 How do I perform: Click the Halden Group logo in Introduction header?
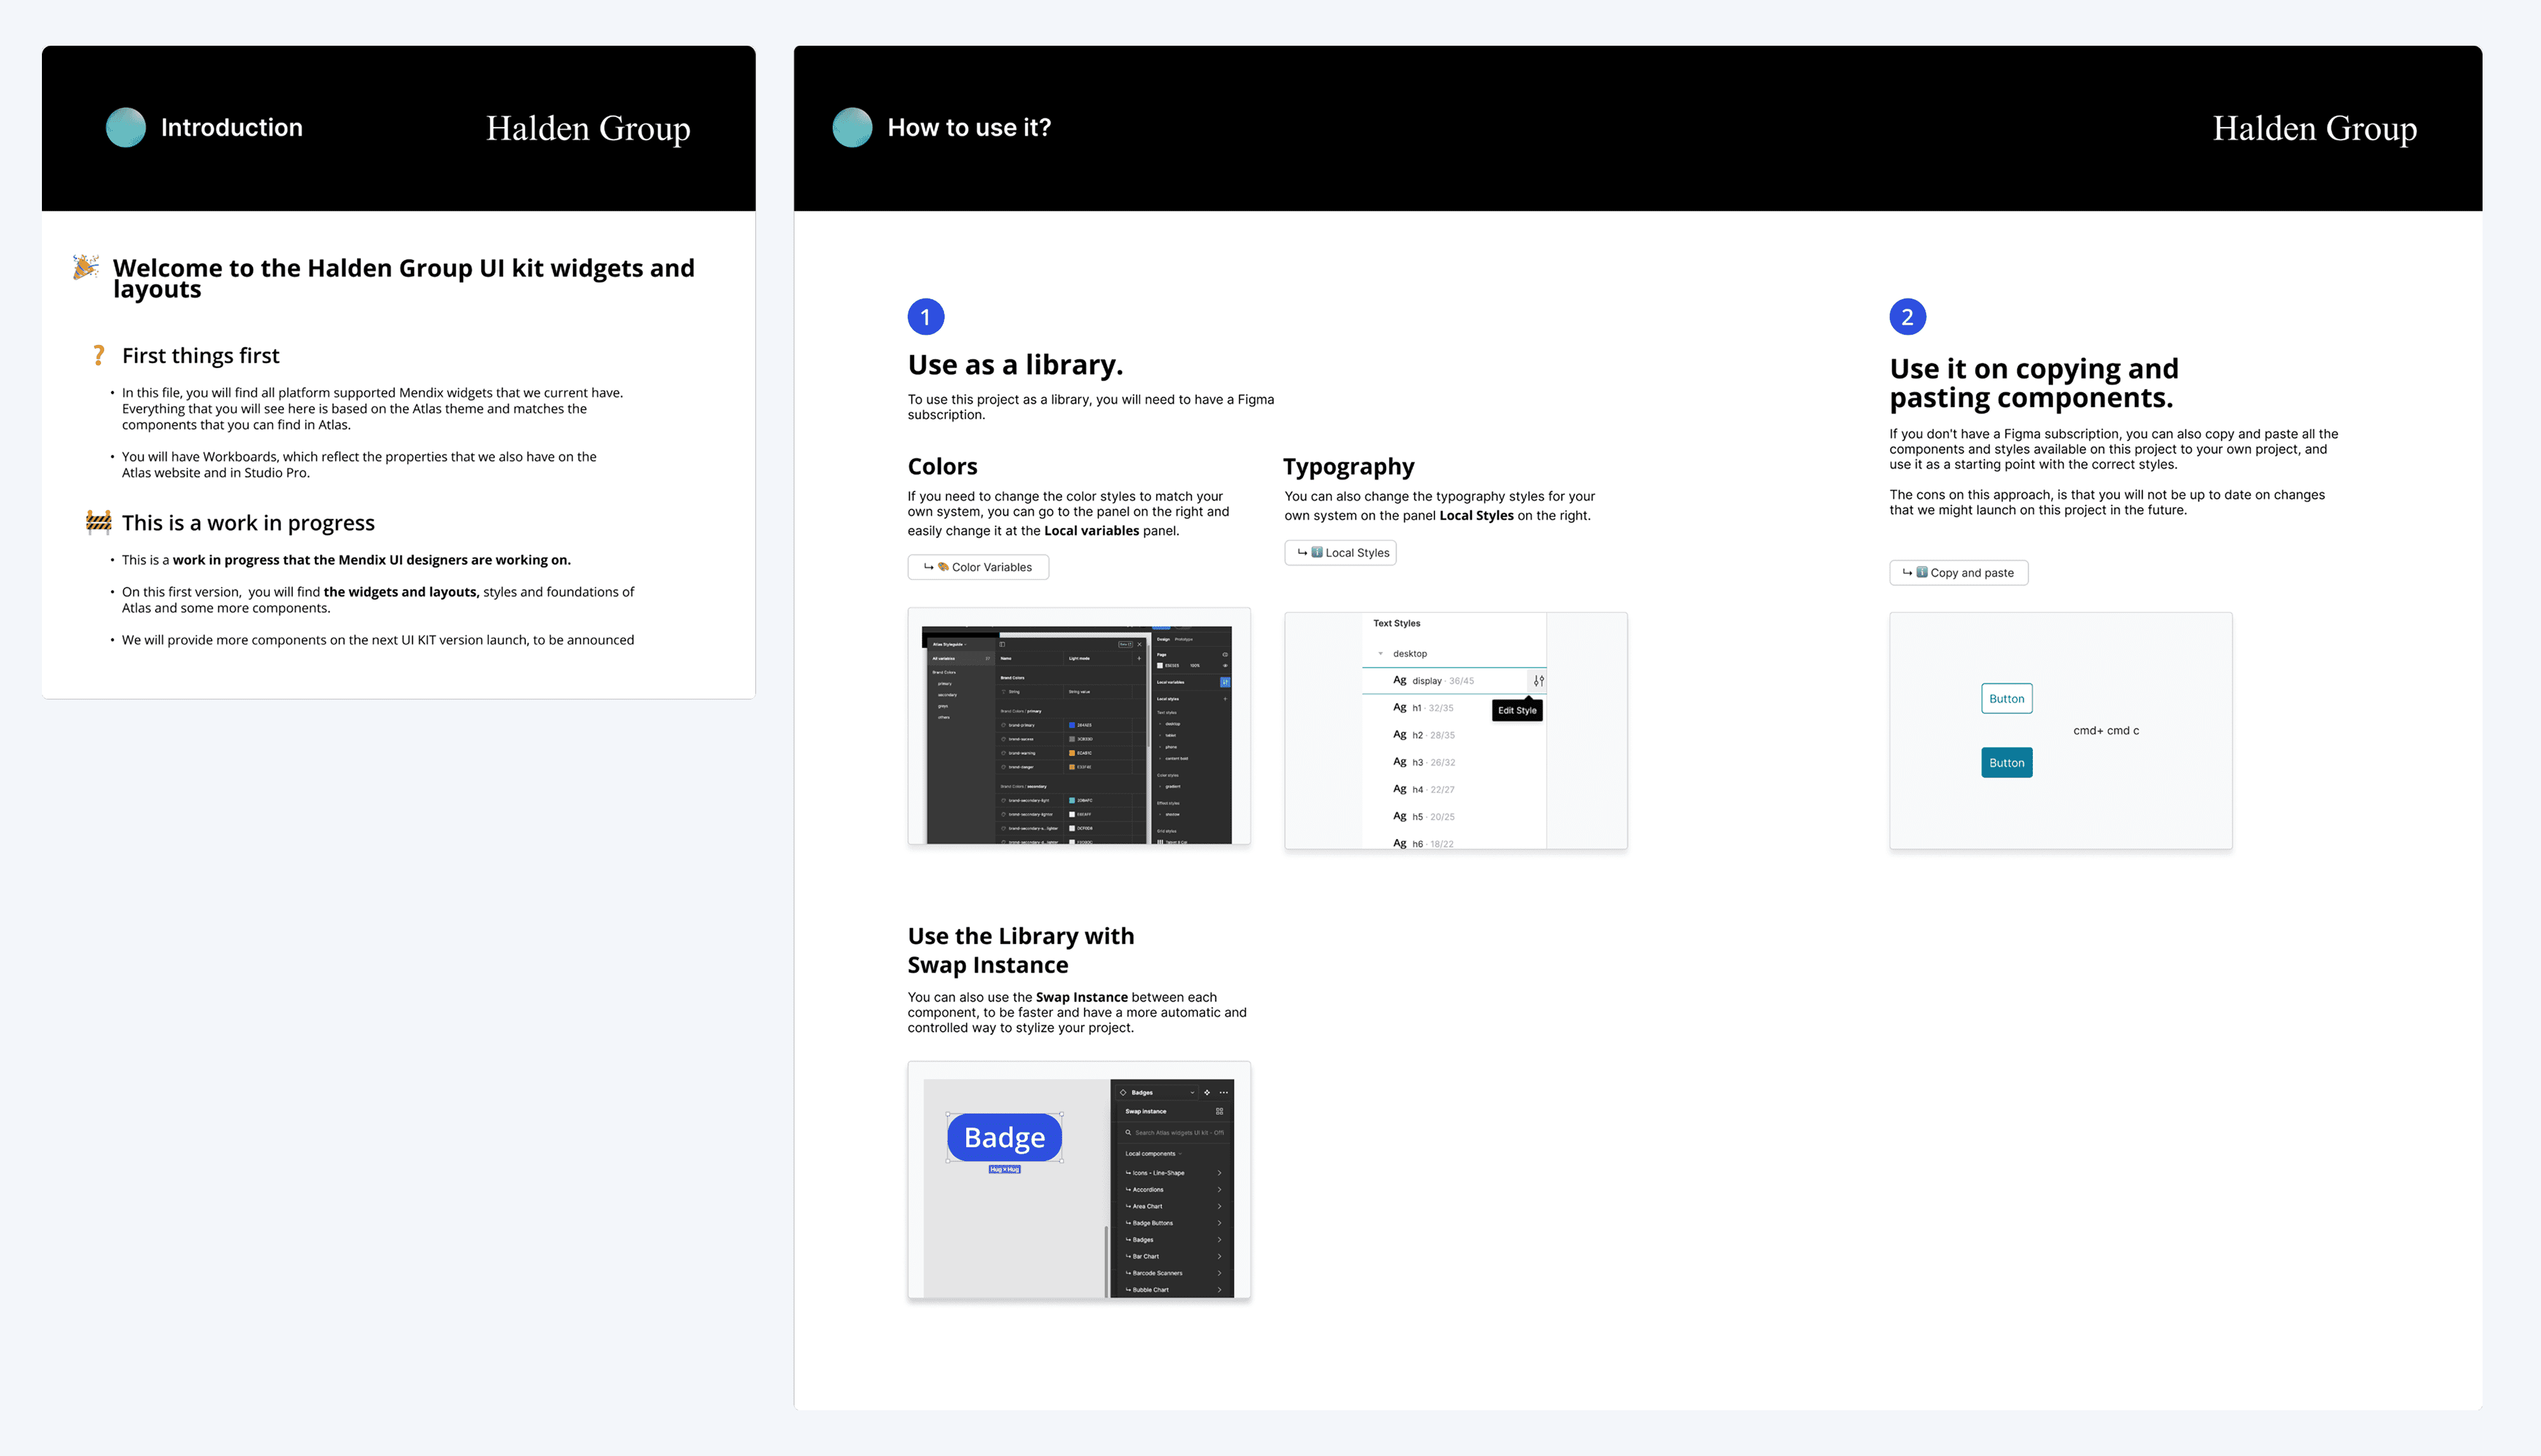tap(588, 128)
